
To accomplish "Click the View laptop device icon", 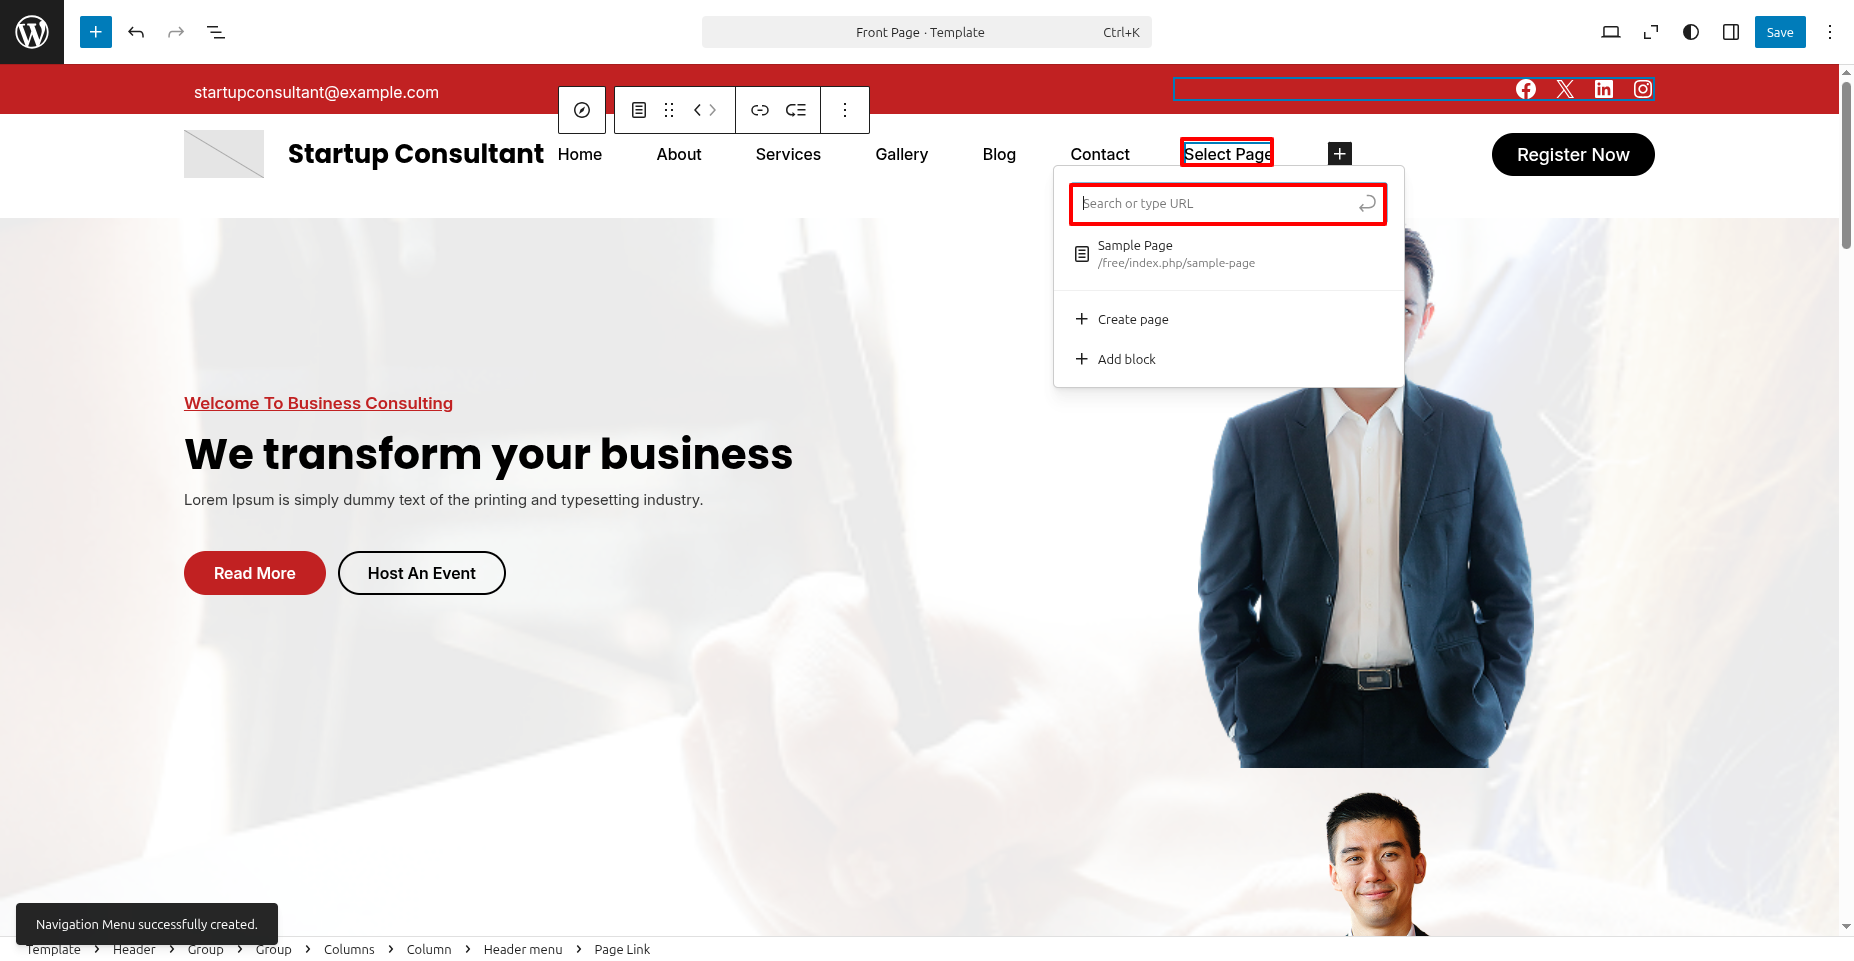I will pyautogui.click(x=1610, y=32).
